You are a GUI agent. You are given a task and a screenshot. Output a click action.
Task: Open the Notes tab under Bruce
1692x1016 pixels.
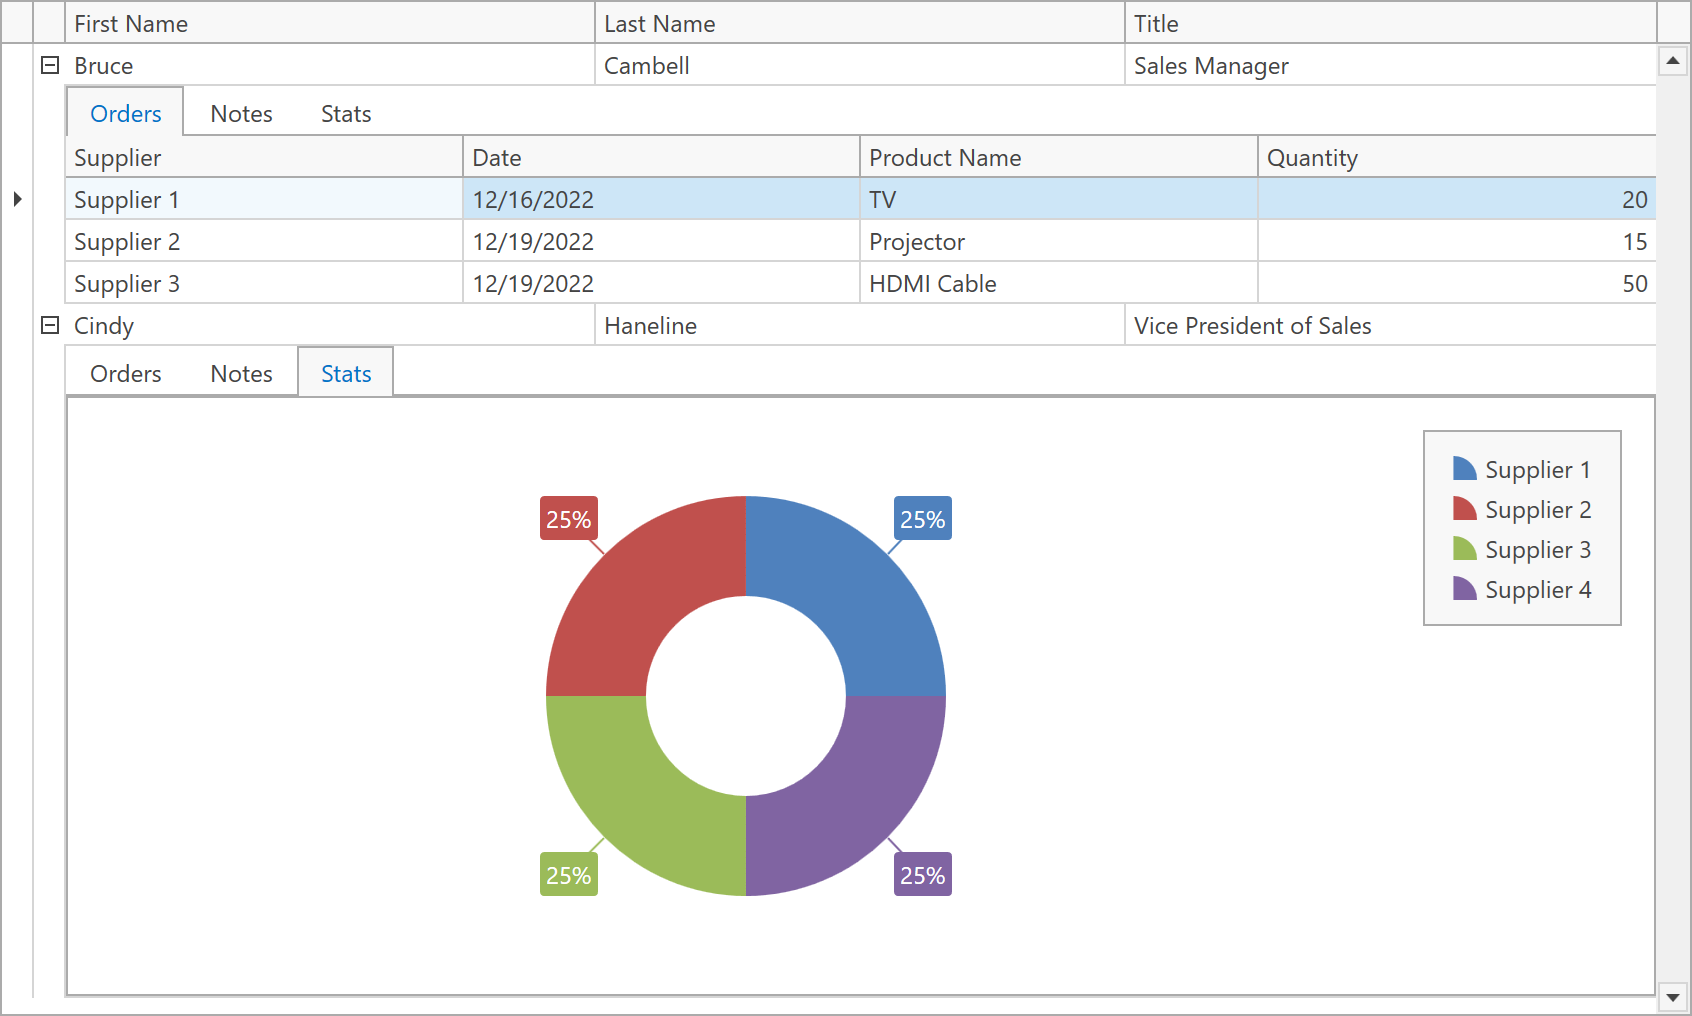241,114
